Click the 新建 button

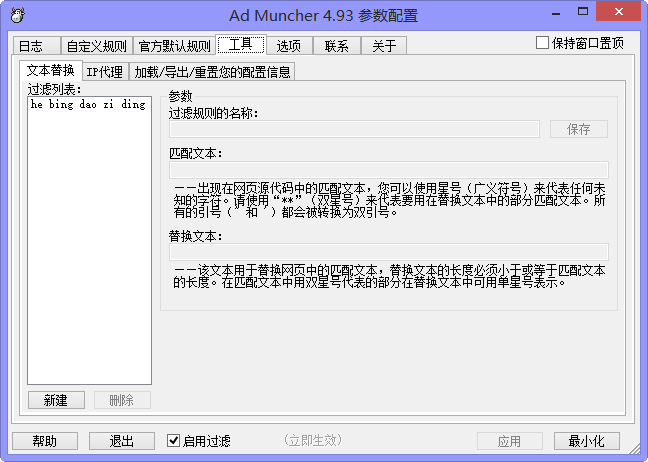56,400
